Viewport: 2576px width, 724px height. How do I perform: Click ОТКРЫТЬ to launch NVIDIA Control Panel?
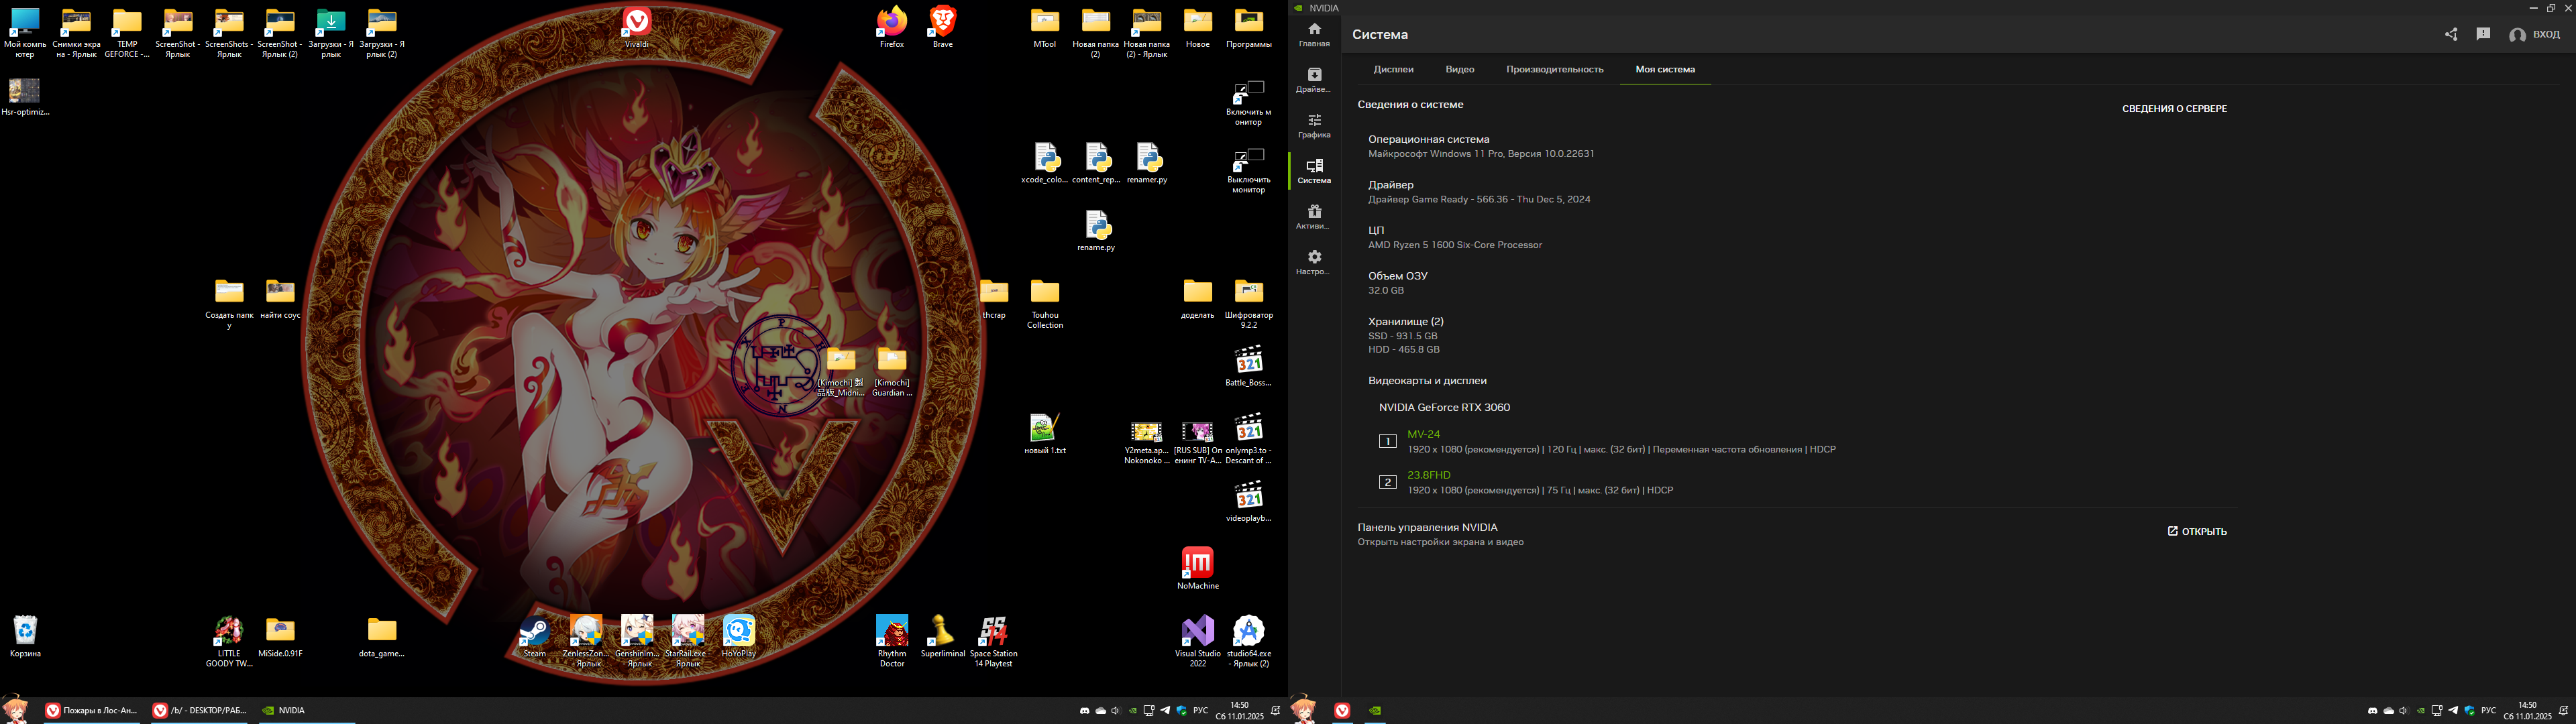point(2197,531)
